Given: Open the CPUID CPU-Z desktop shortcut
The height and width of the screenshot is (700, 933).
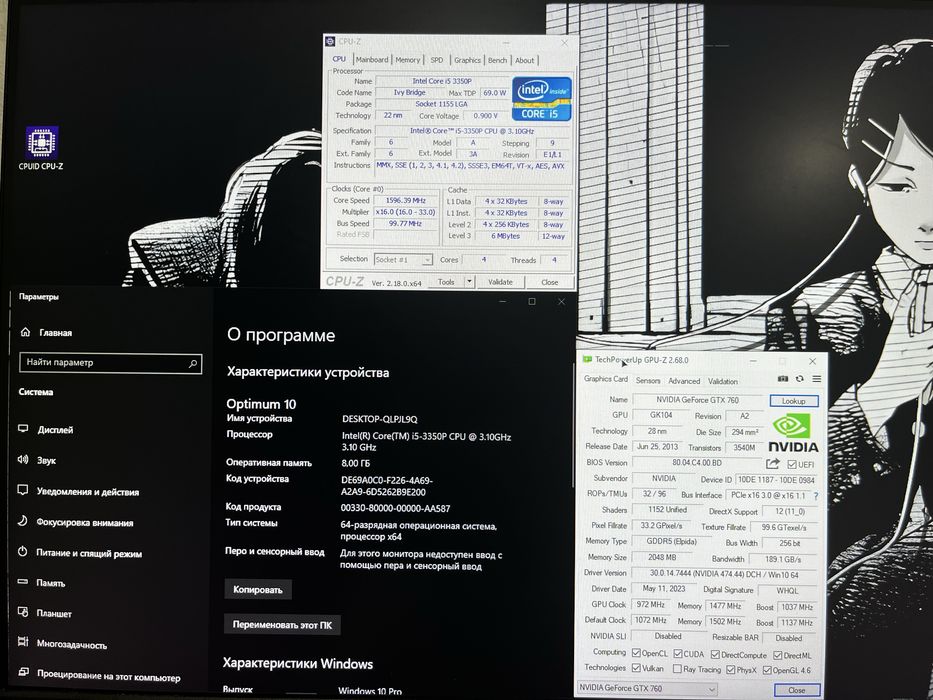Looking at the screenshot, I should 41,148.
